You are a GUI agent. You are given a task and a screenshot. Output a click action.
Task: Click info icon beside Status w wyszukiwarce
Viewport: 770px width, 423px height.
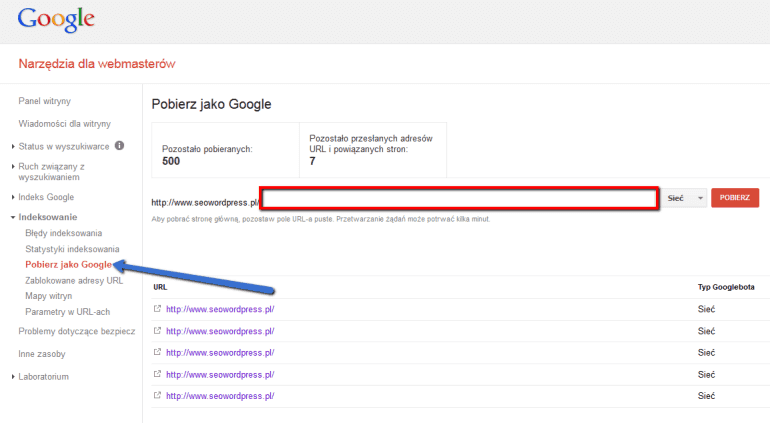[x=119, y=146]
